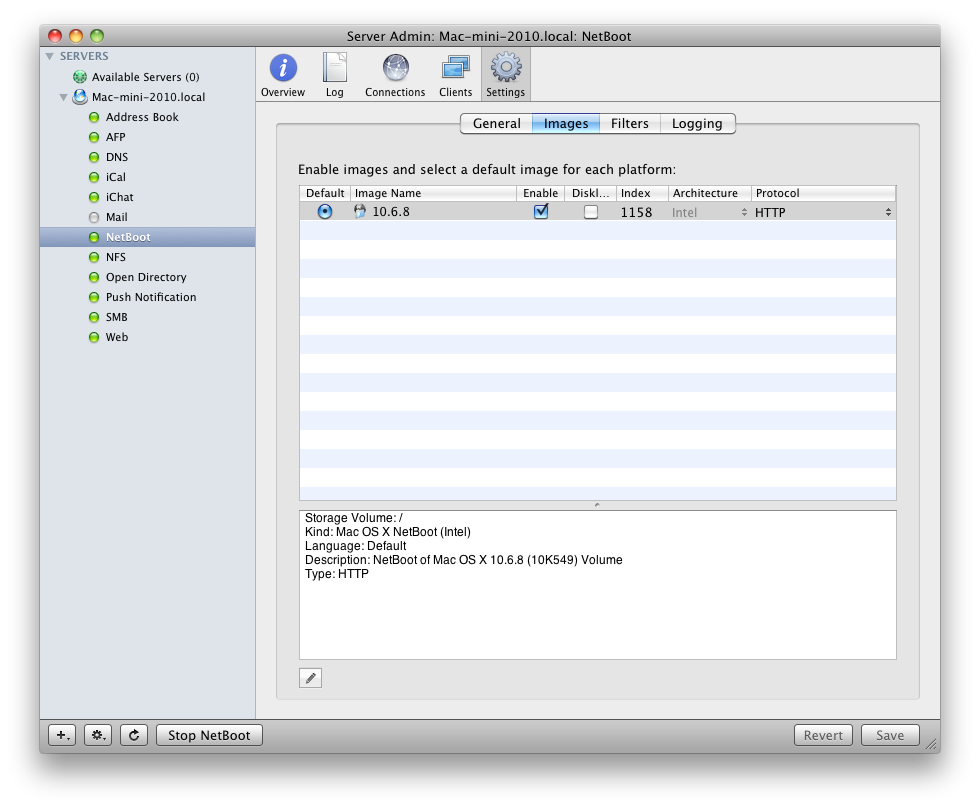Click the Stop NetBoot button
Viewport: 980px width, 808px height.
tap(209, 735)
